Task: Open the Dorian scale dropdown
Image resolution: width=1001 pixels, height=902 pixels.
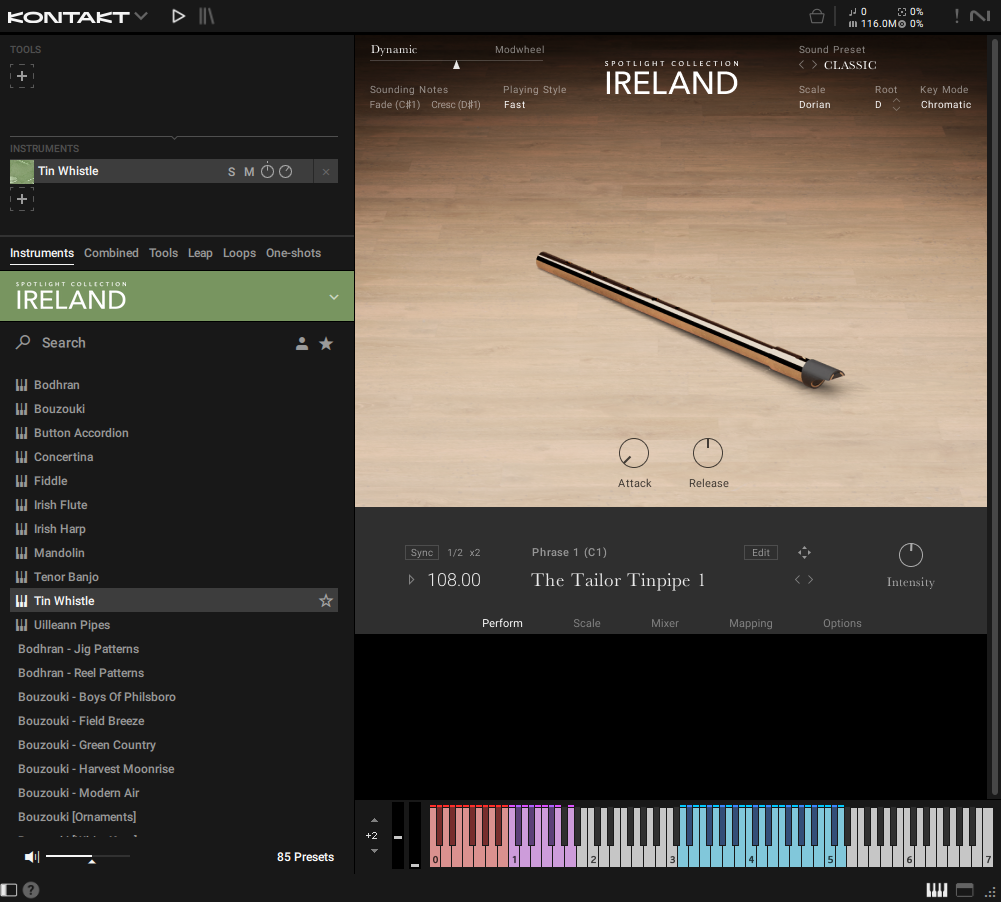Action: coord(815,105)
